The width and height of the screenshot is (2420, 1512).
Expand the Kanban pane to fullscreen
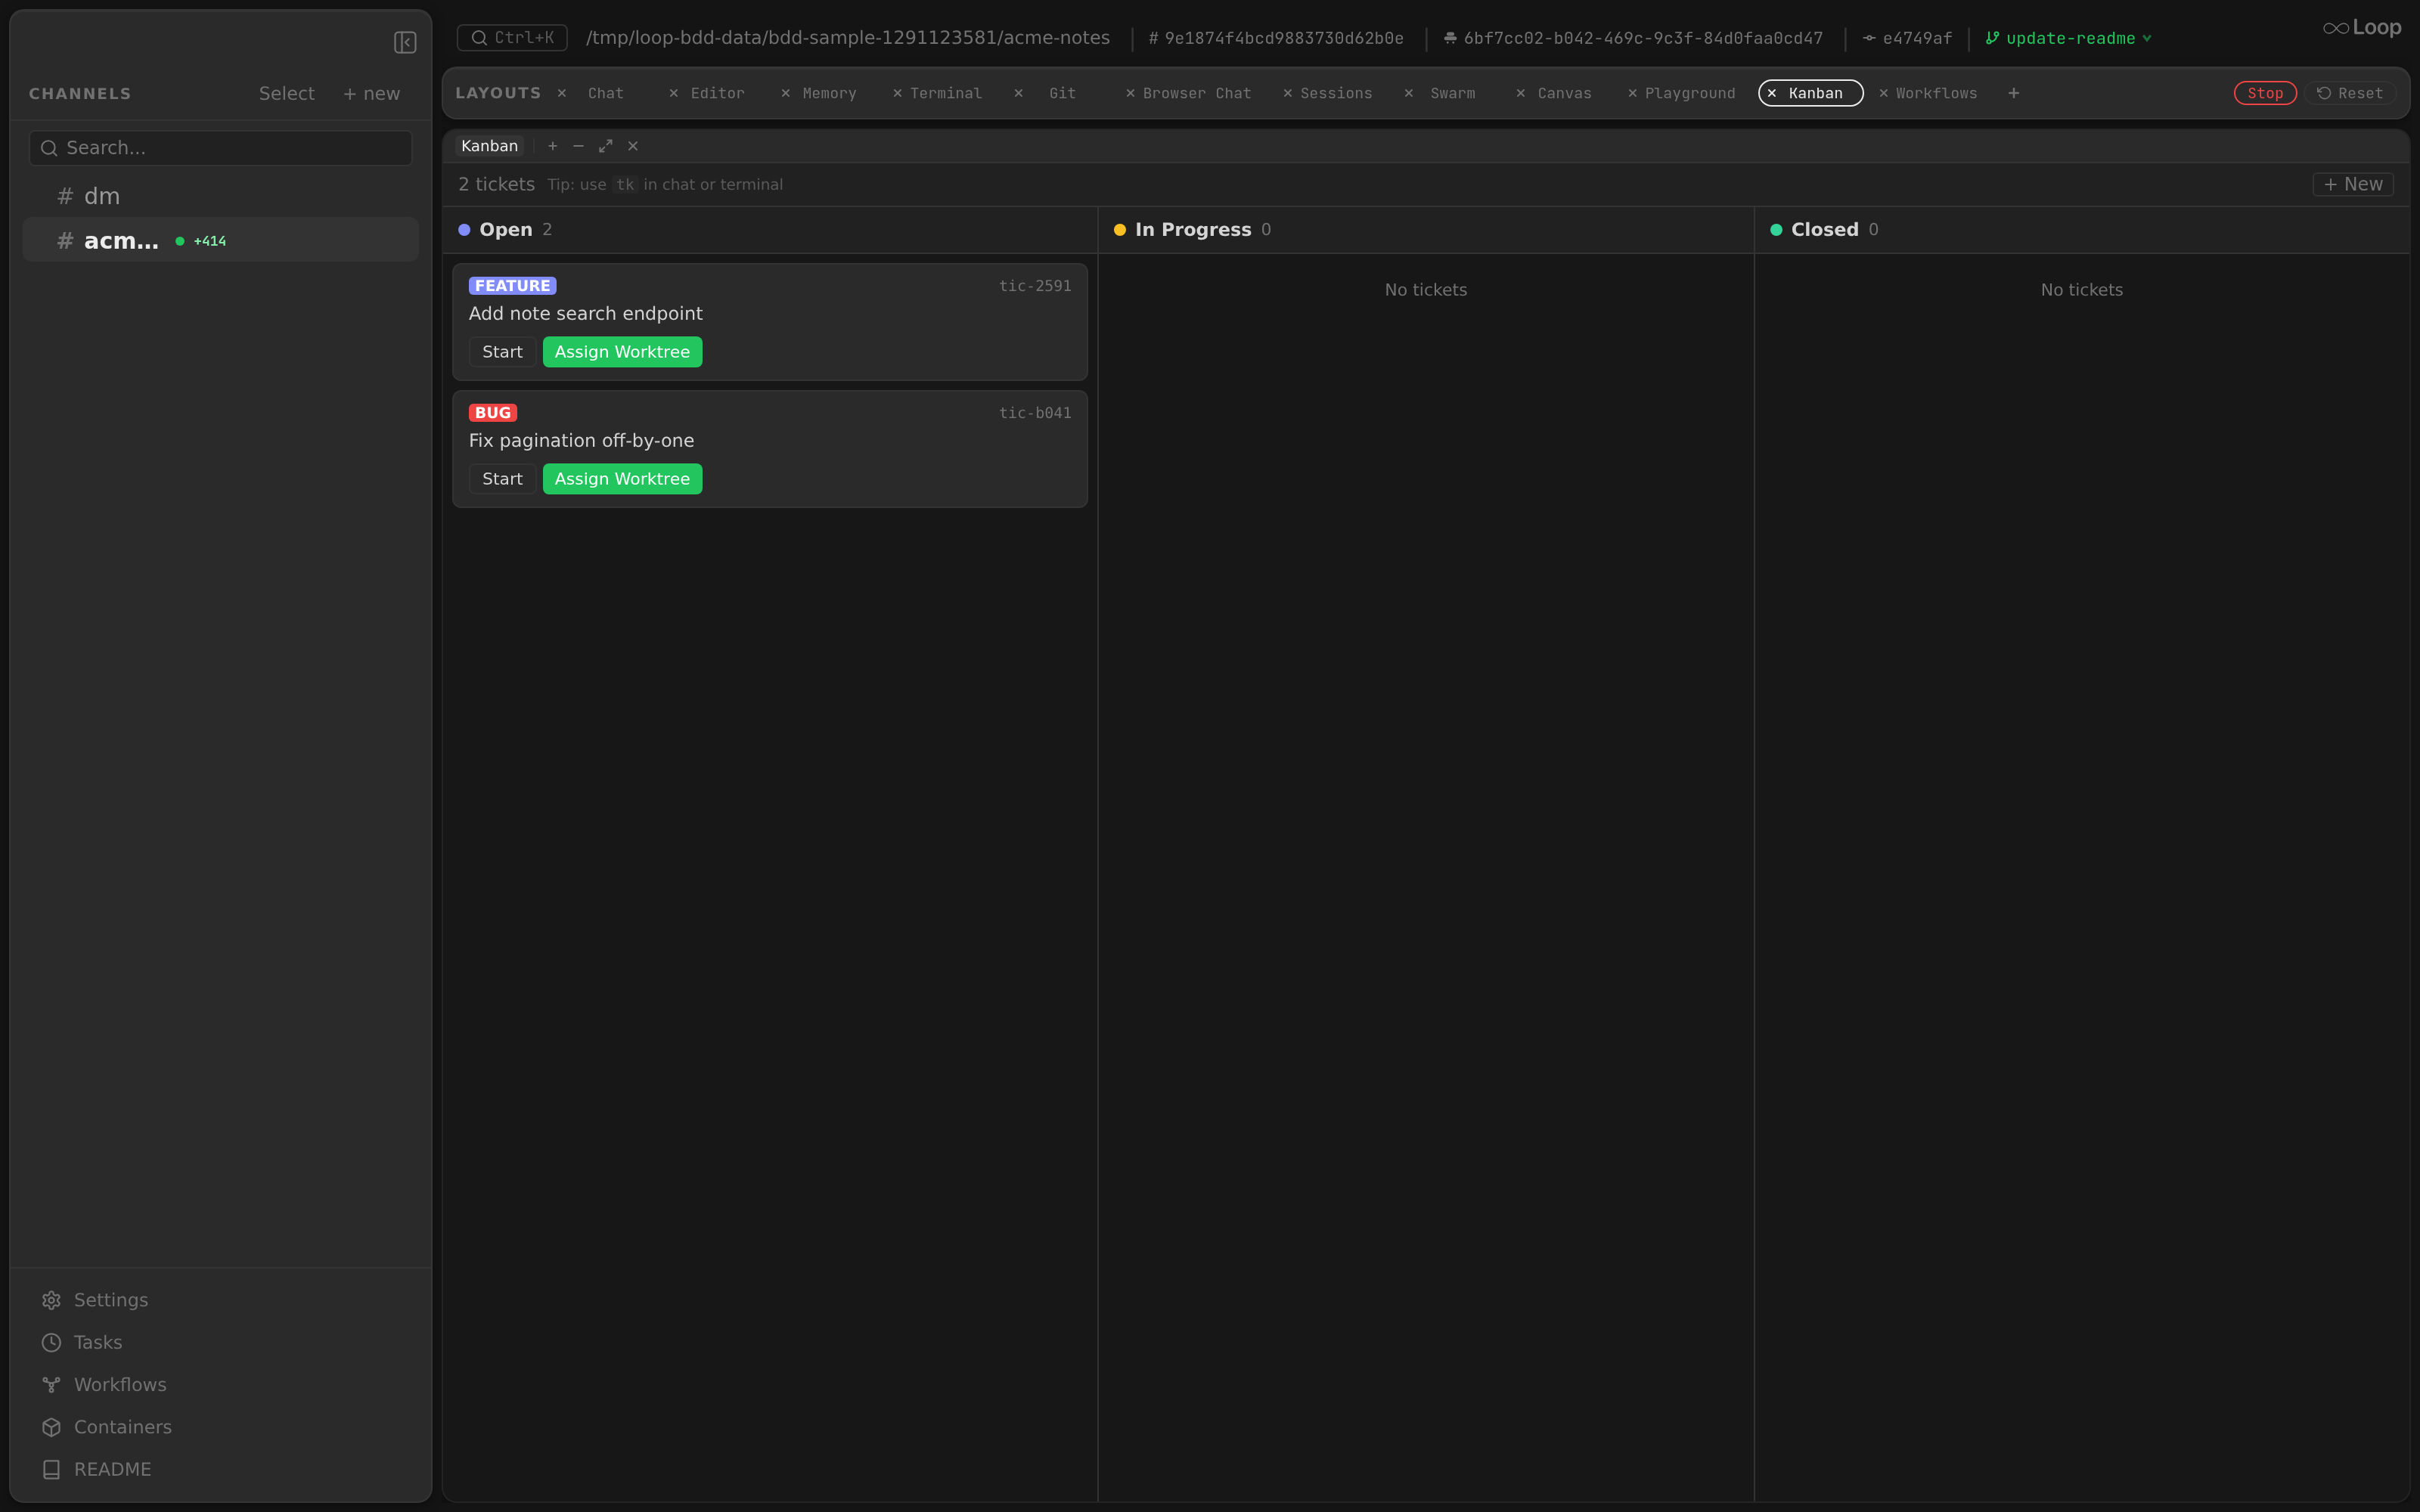(605, 146)
